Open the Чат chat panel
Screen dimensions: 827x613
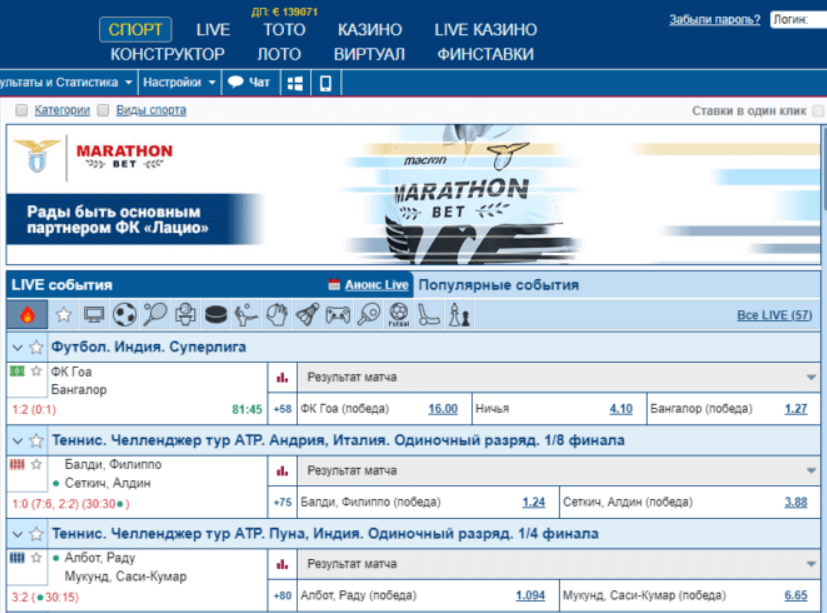[248, 82]
